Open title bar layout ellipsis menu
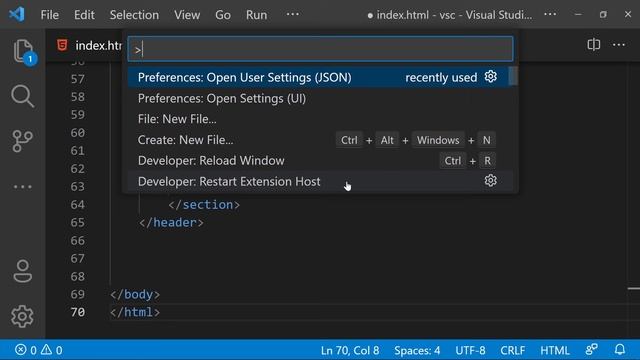Screen dimensions: 640x360 (x=550, y=15)
